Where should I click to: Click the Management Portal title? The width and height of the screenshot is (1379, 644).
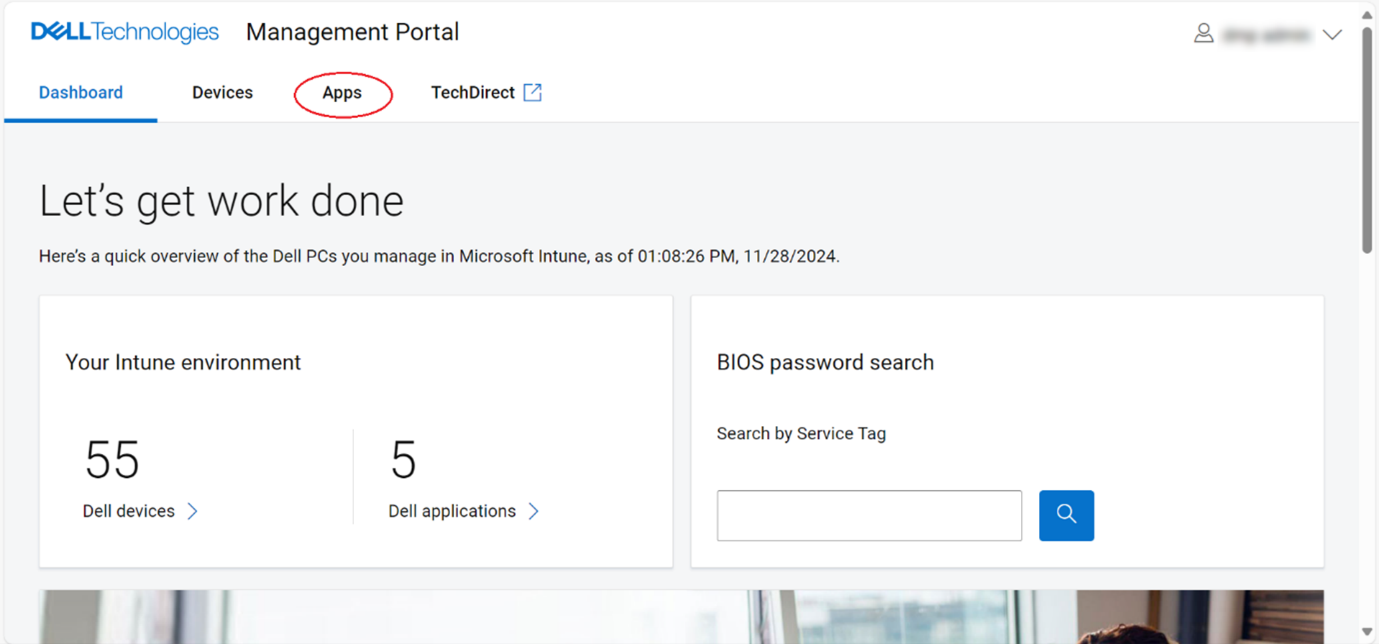(x=352, y=32)
